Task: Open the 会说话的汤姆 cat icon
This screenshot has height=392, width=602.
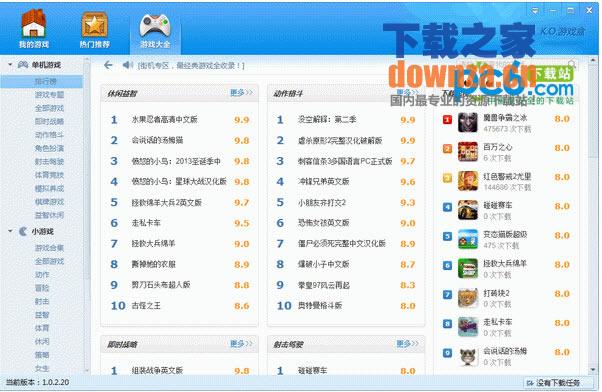Action: (468, 356)
